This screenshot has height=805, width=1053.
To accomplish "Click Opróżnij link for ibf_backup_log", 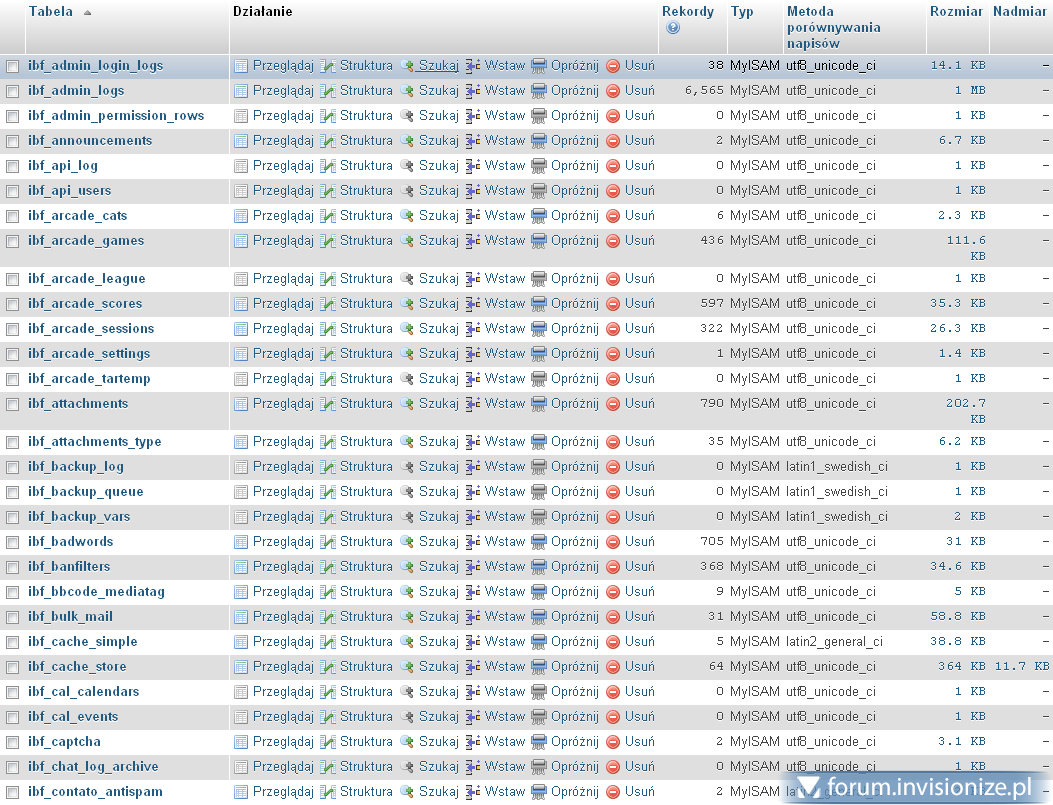I will [574, 467].
